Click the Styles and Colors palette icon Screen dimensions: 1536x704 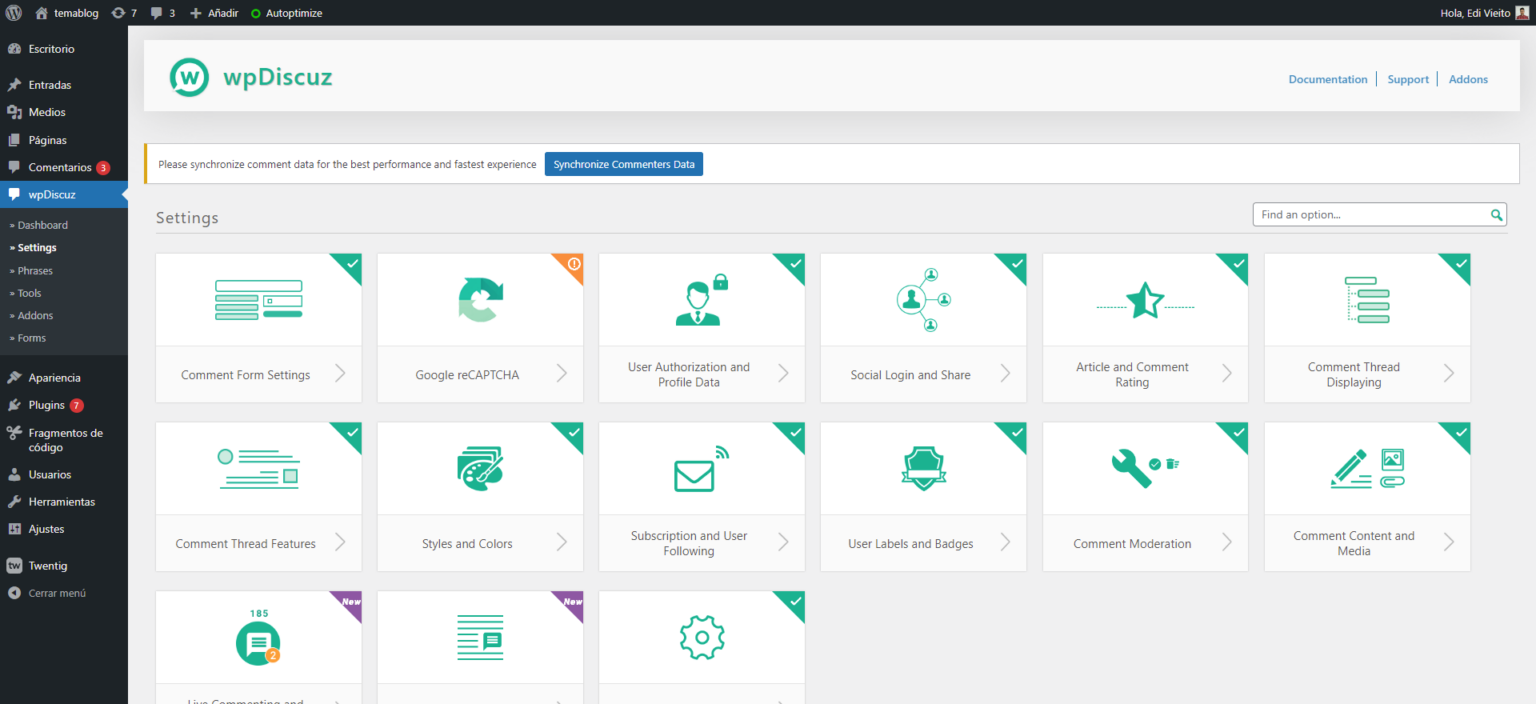click(x=480, y=469)
